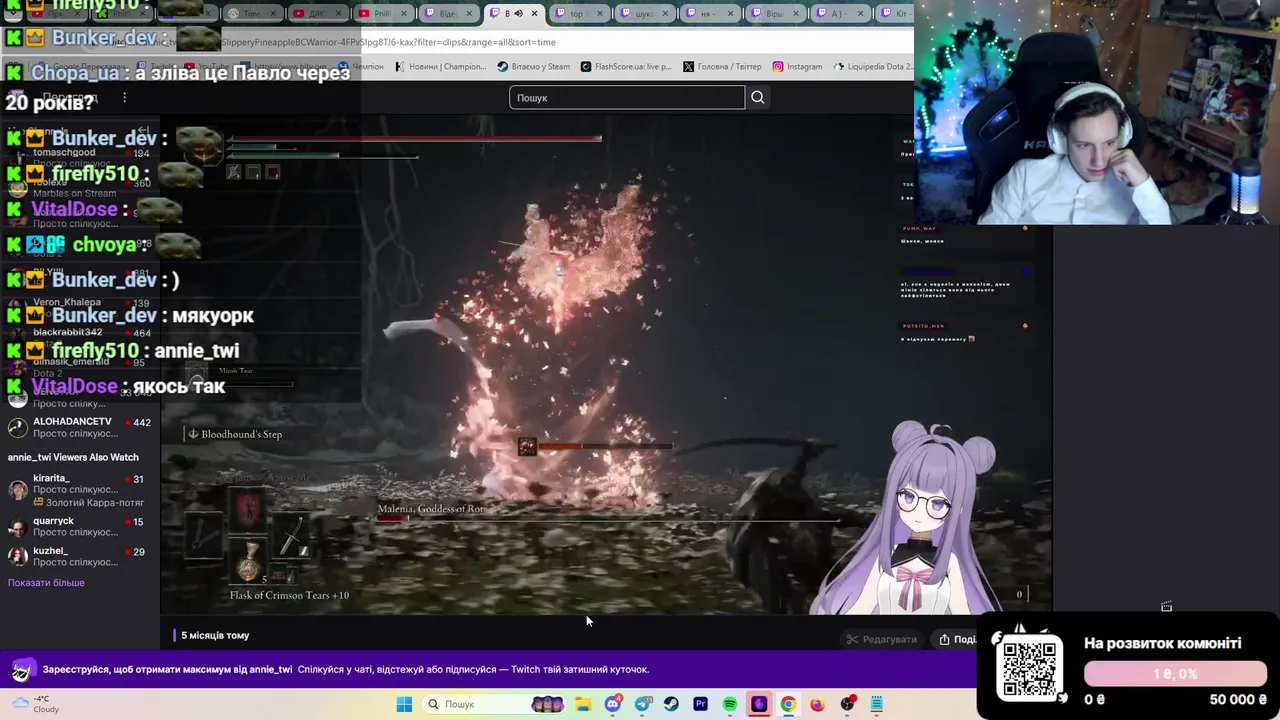Close the active browser tab
Image resolution: width=1280 pixels, height=720 pixels.
[535, 13]
